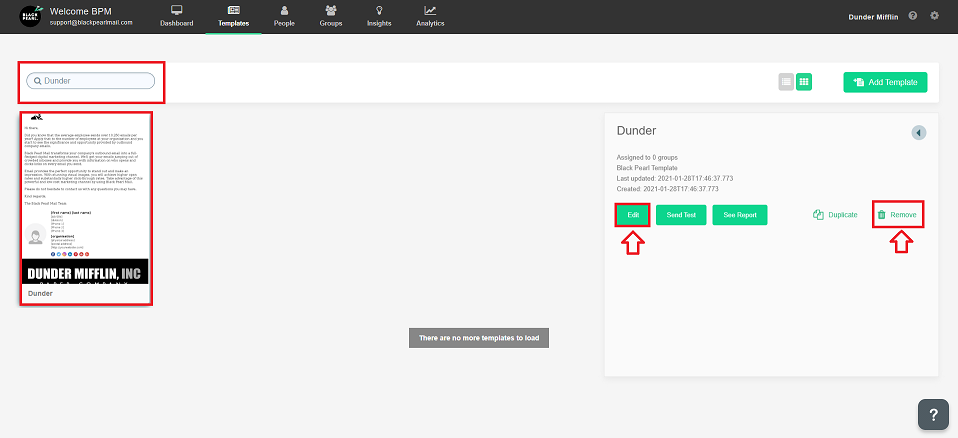Duplicate the Dunder template
This screenshot has width=958, height=438.
(x=835, y=215)
